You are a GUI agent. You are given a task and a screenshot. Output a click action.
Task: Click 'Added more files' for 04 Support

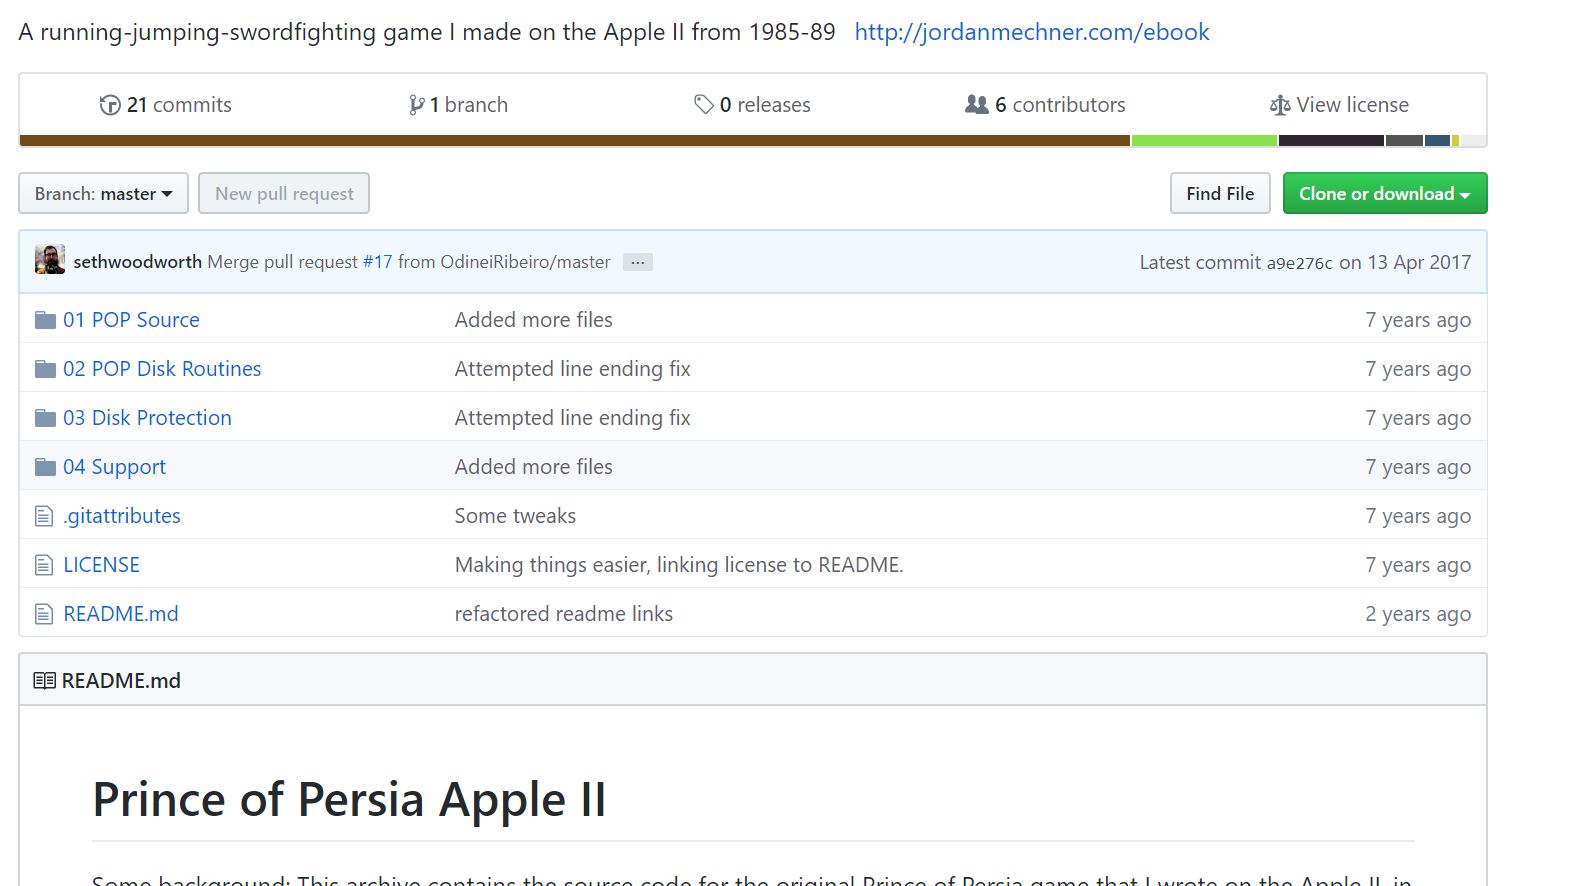tap(534, 467)
